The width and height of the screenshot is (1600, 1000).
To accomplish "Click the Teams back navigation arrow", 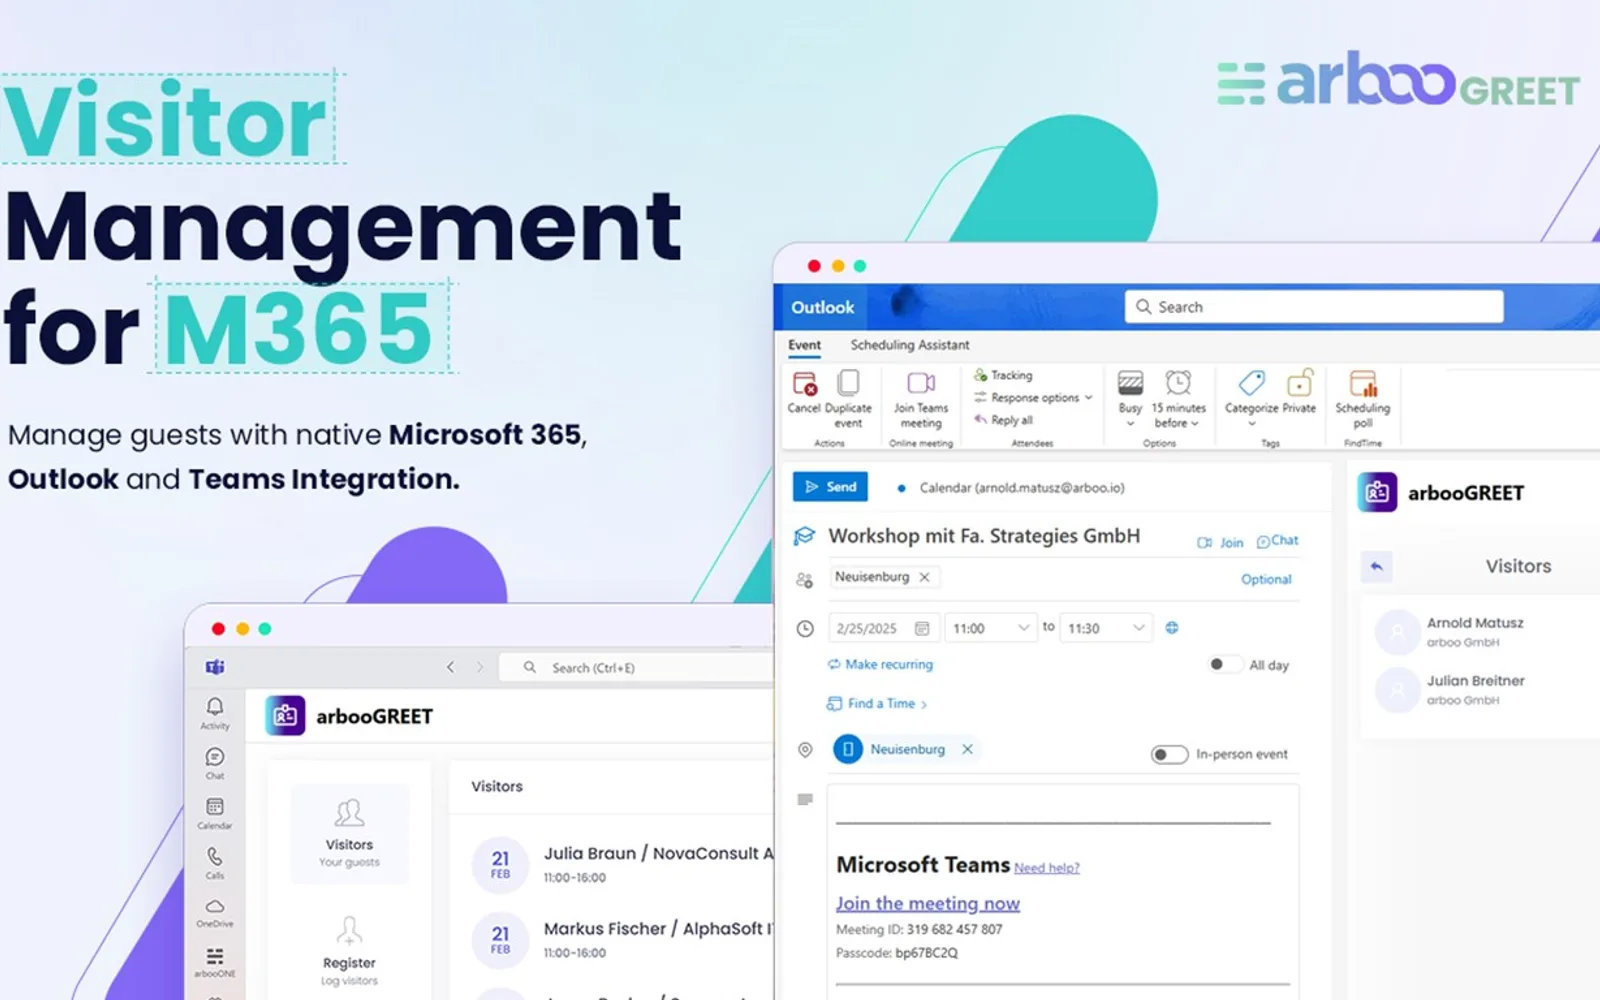I will pos(450,667).
